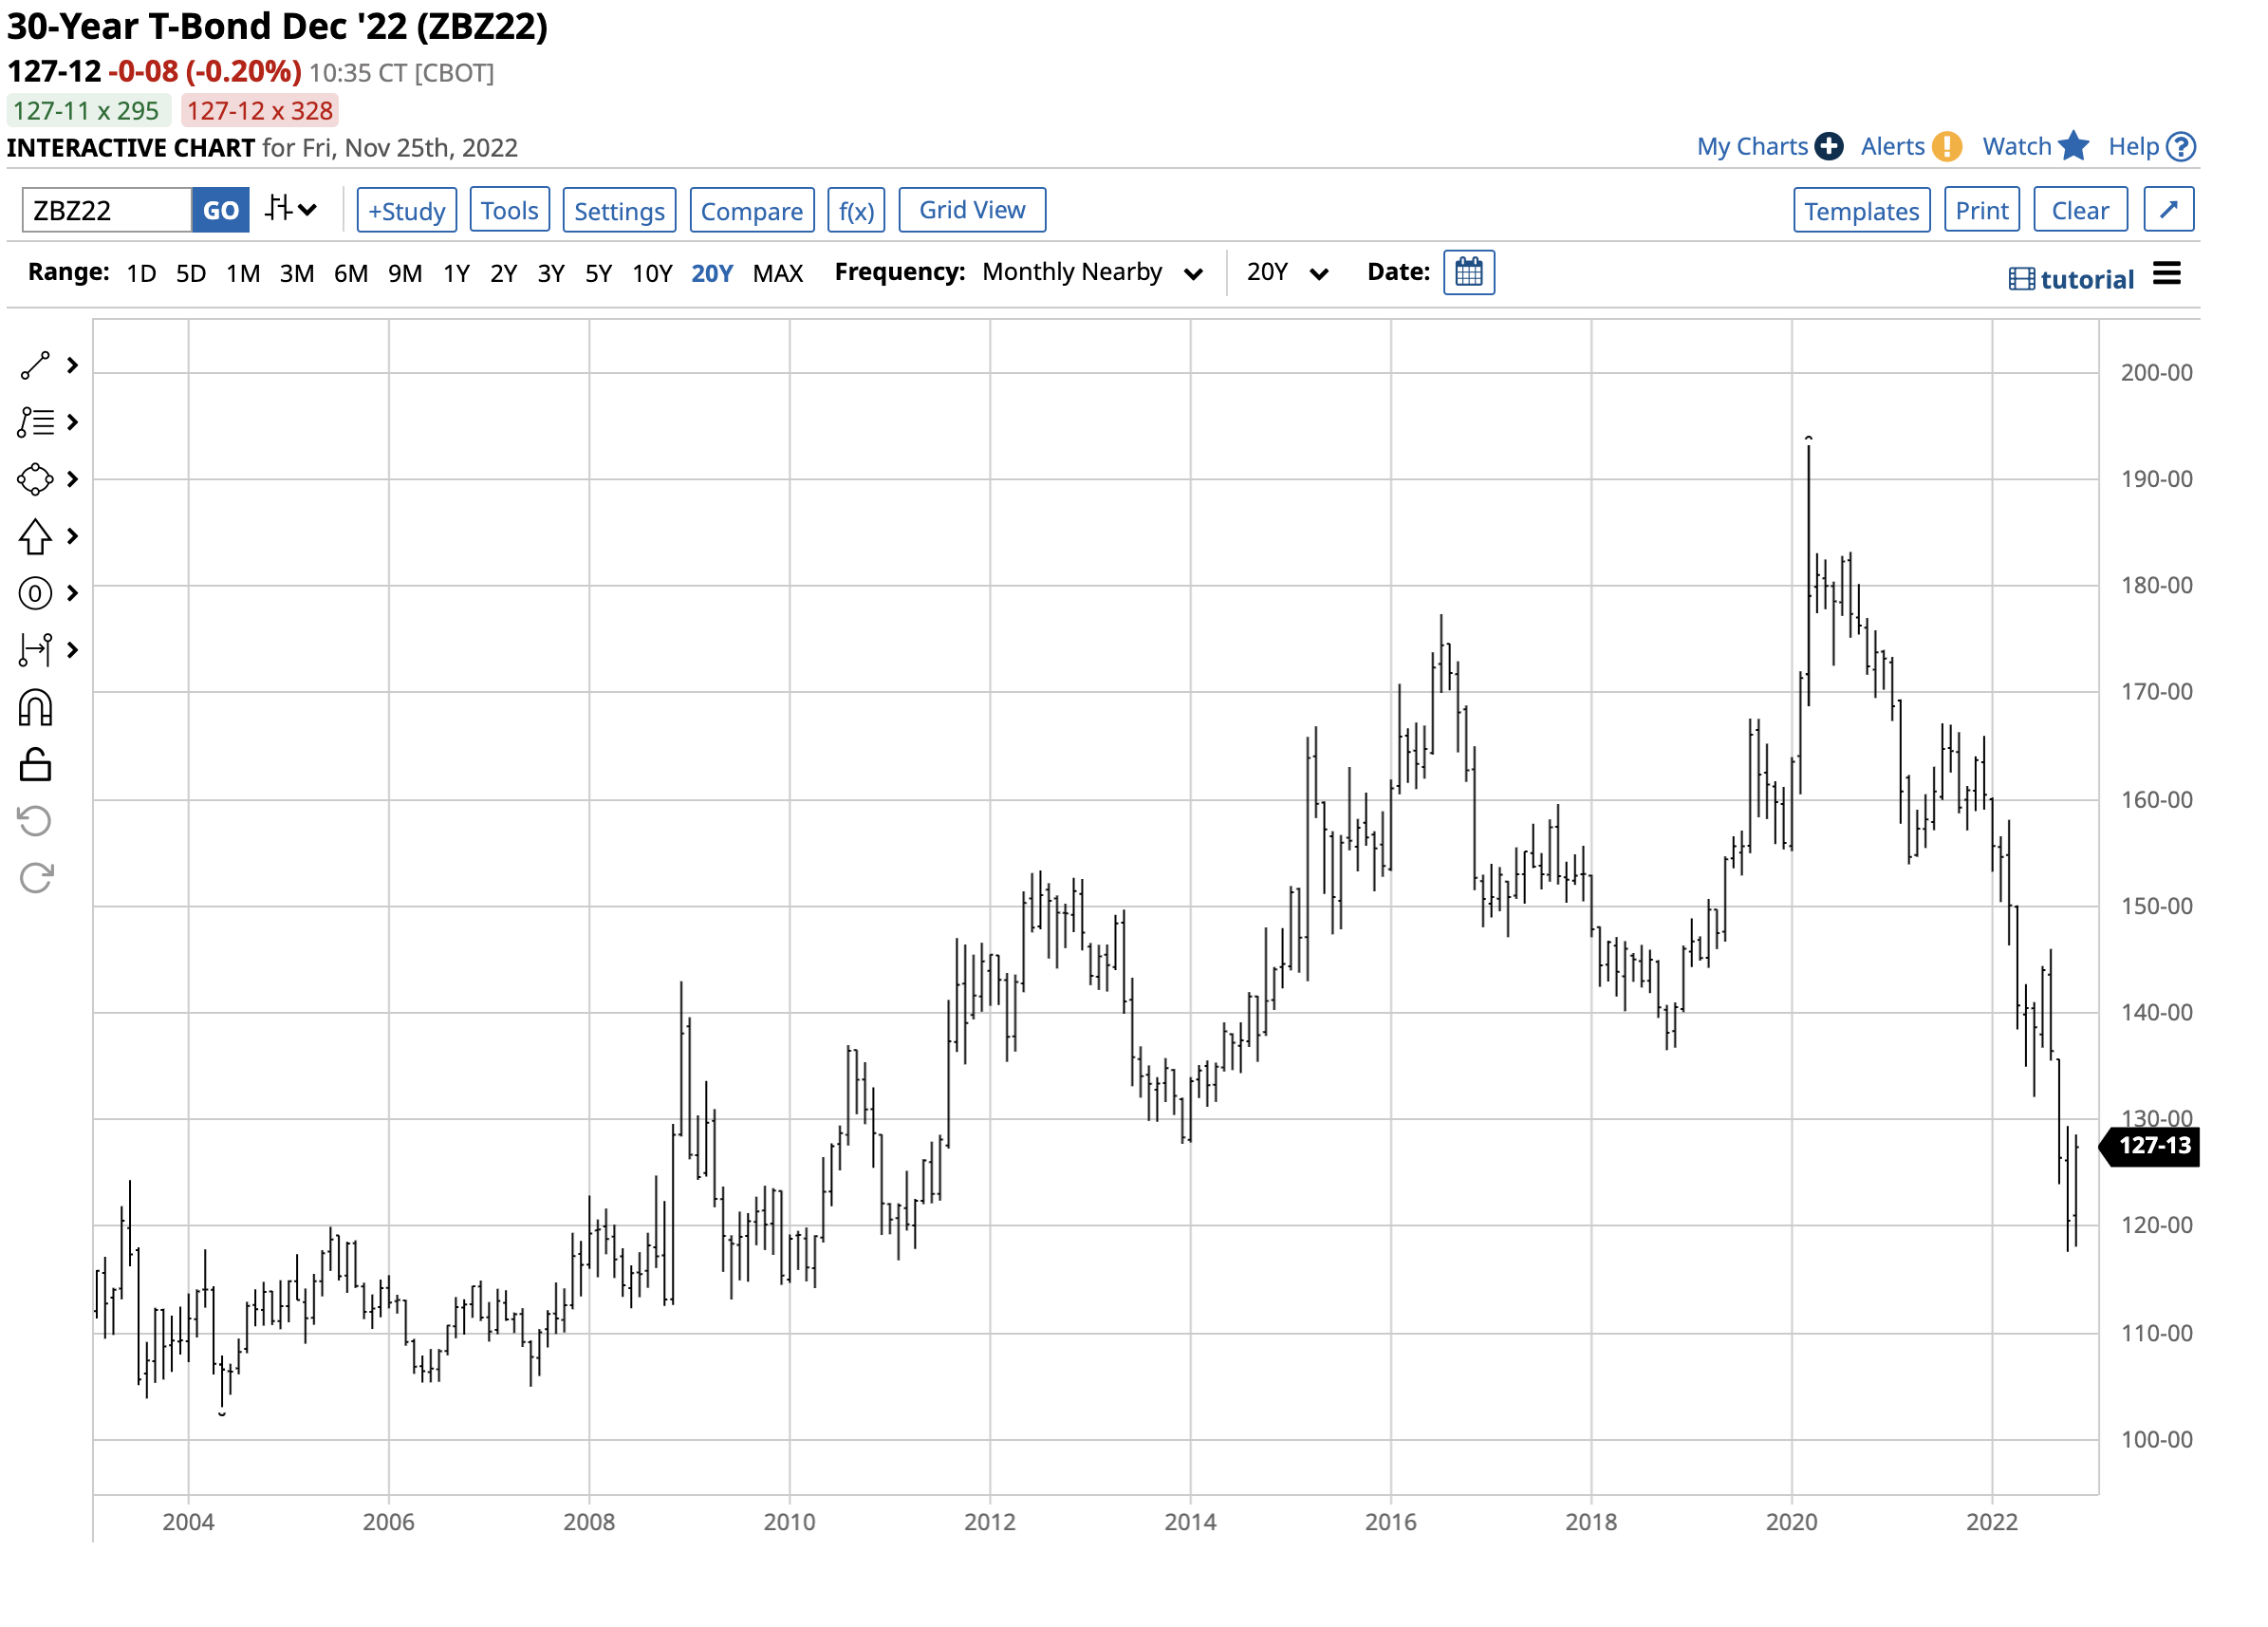Select the 10Y range option
This screenshot has height=1627, width=2268.
652,273
